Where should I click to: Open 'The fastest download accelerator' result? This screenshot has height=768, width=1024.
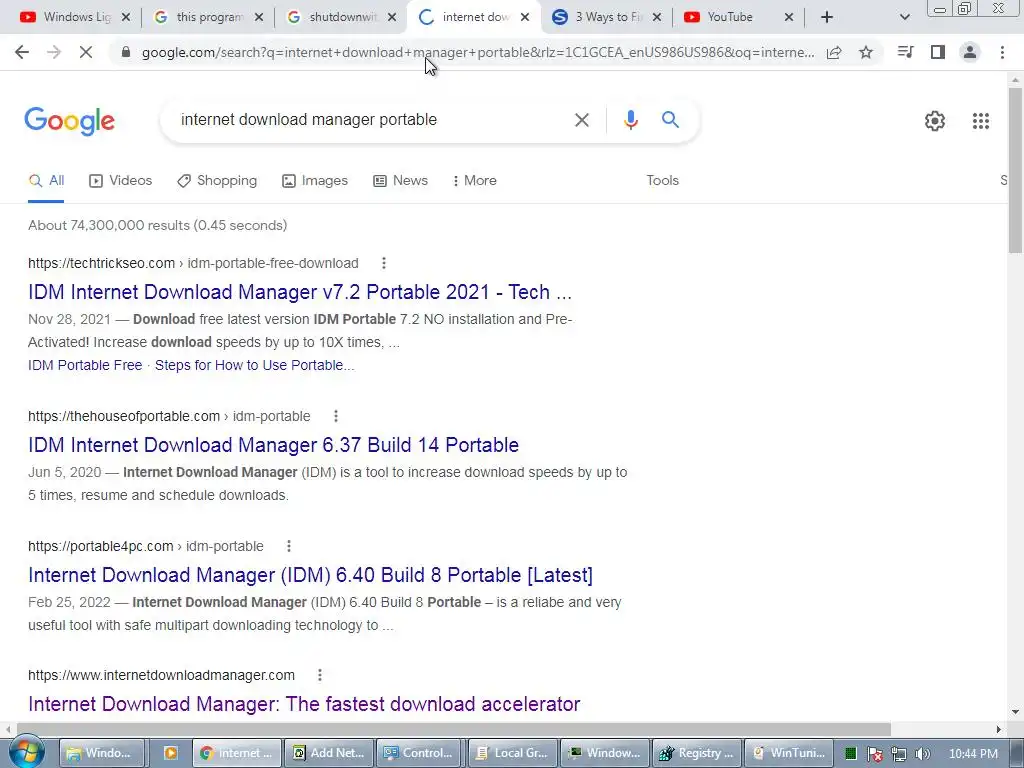click(304, 704)
